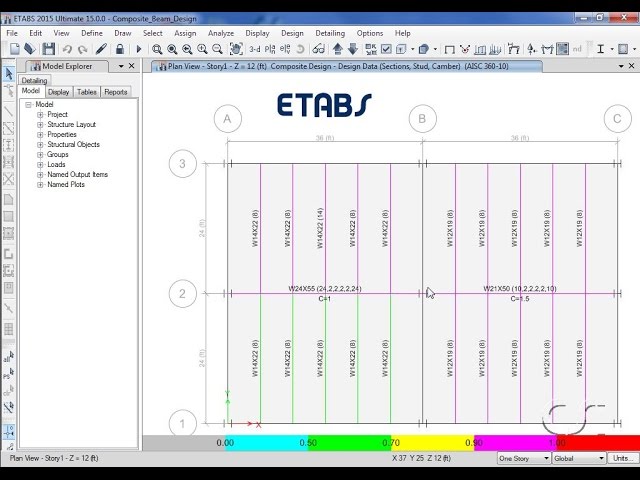Toggle the highlighted snap-to-points icon at the sidebar's bottom
Viewport: 640px width, 480px height.
pos(9,431)
